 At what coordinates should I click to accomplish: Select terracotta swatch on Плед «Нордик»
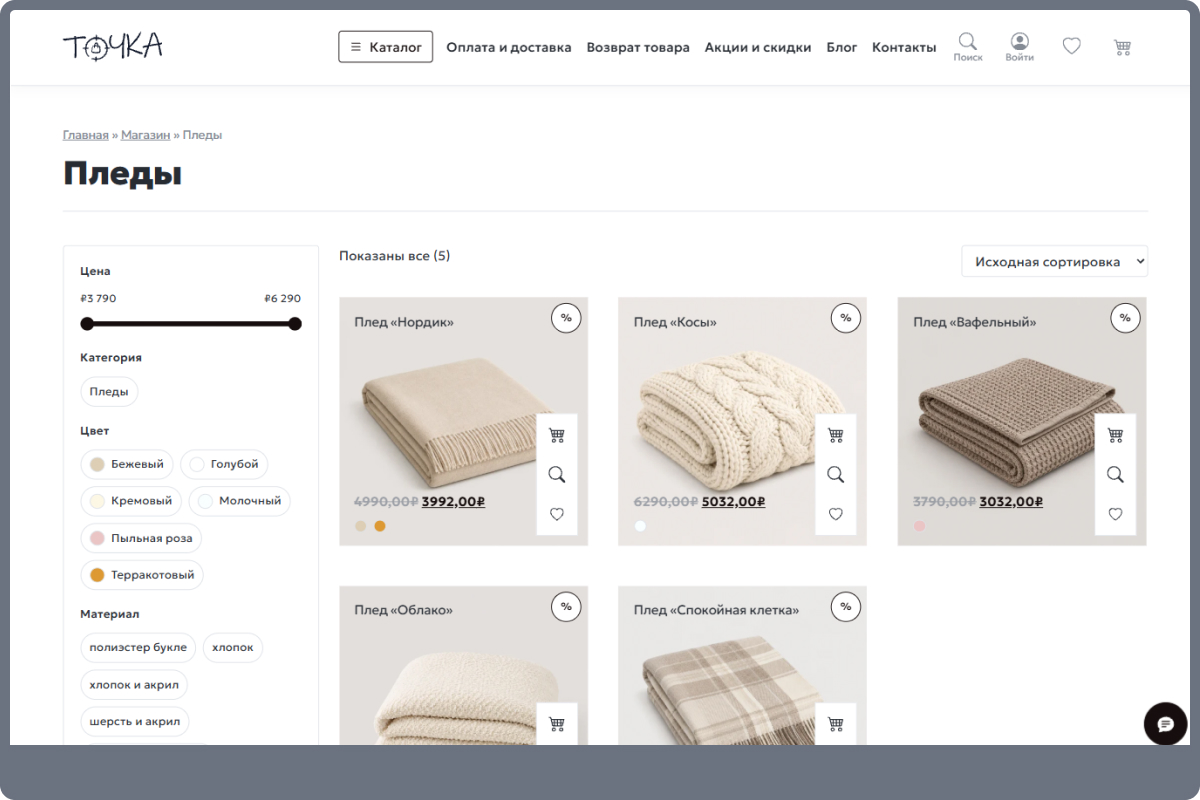(x=380, y=526)
